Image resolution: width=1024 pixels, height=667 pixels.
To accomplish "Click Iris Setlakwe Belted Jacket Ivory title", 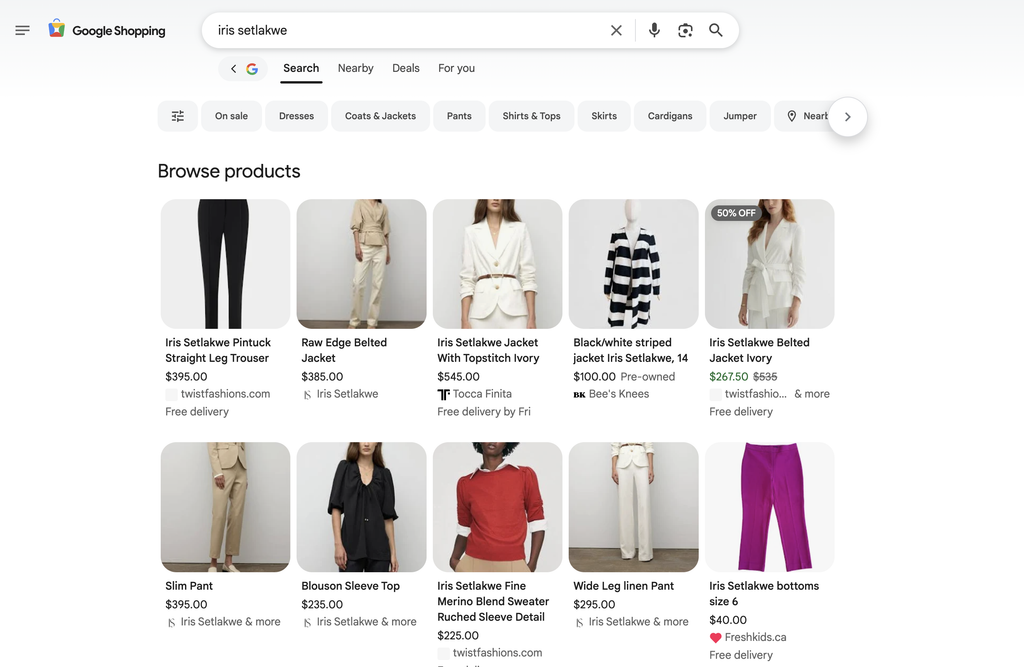I will click(759, 350).
